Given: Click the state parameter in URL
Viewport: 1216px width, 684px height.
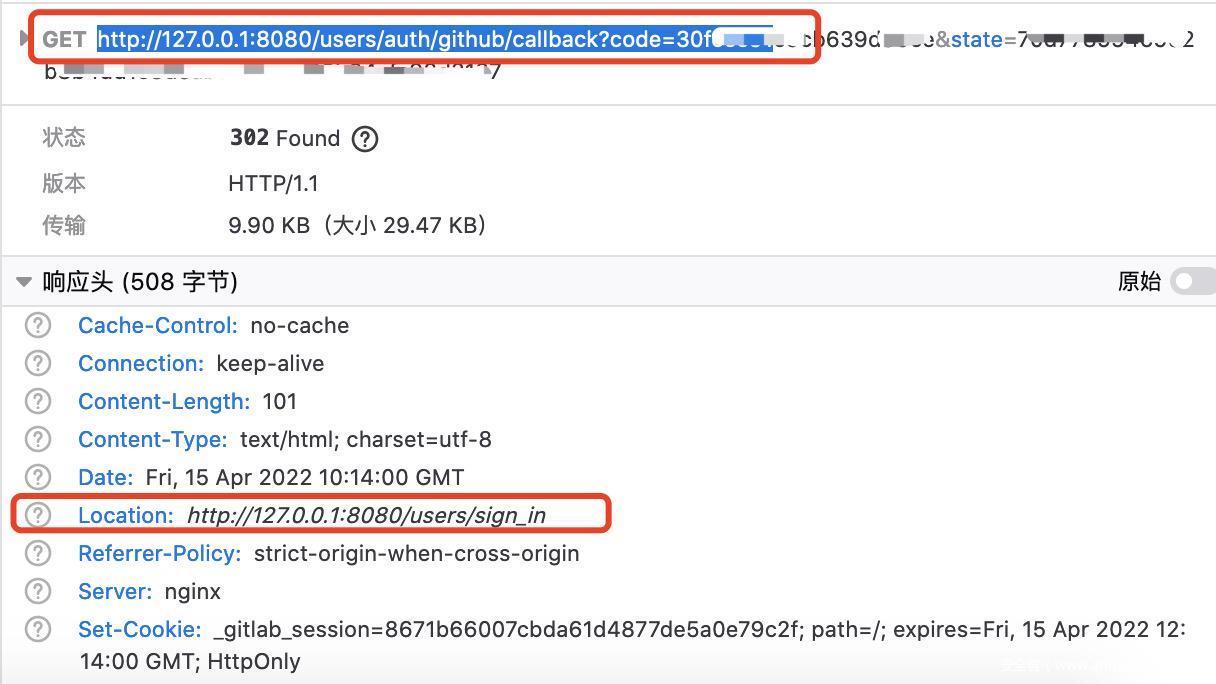Looking at the screenshot, I should (x=976, y=39).
